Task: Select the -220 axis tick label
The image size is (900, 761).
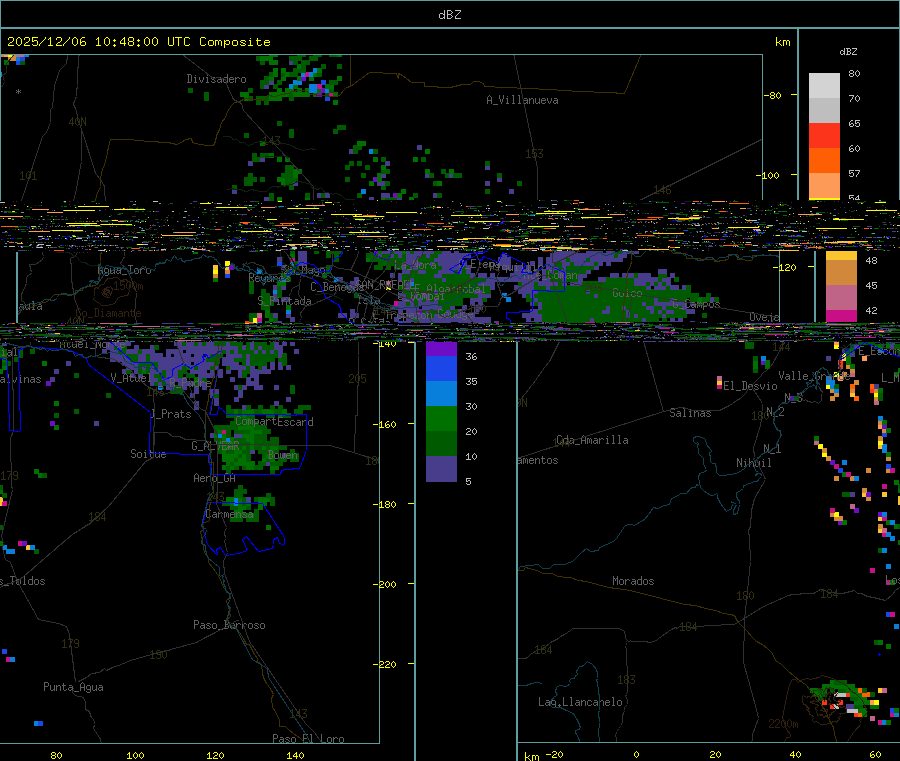Action: click(385, 665)
